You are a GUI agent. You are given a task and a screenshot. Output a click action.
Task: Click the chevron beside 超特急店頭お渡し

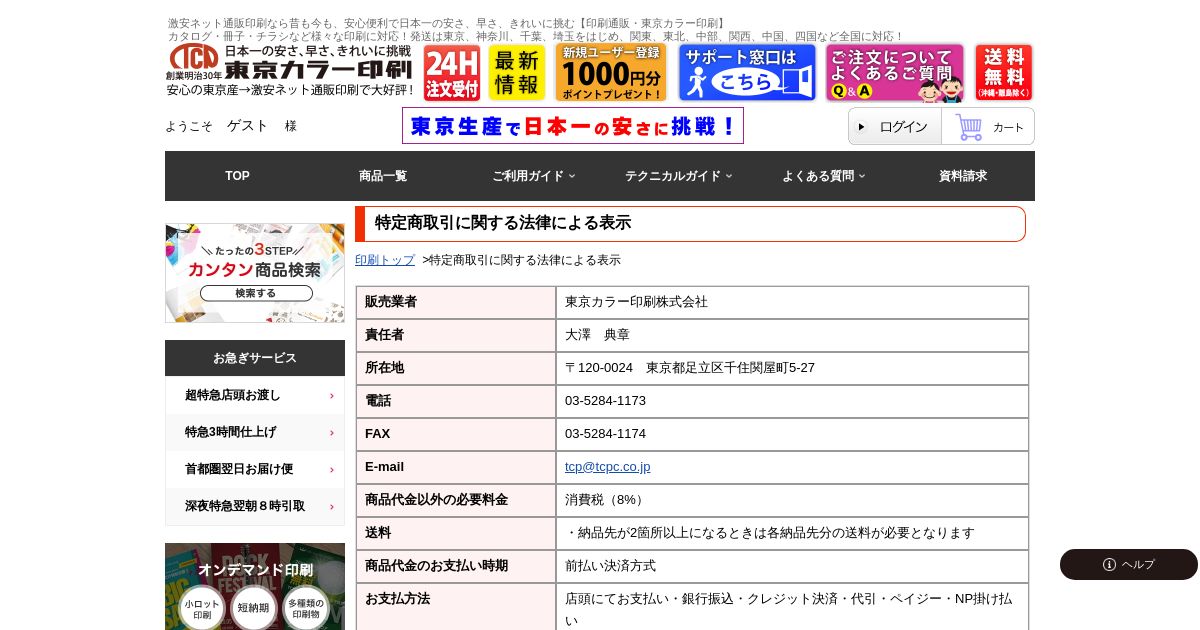click(332, 396)
